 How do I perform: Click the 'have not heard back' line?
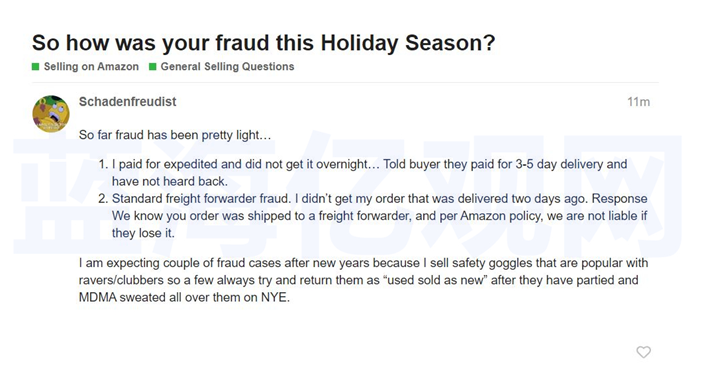tap(170, 181)
